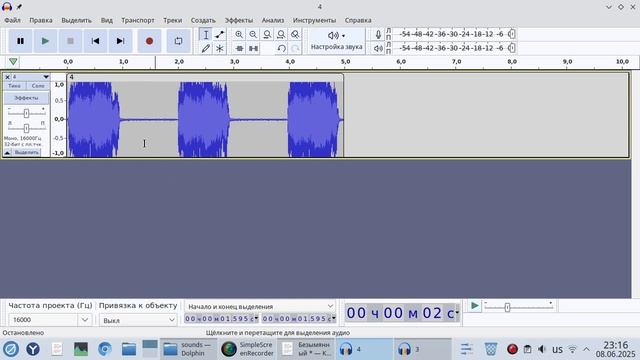Start playback with the green Play button

click(45, 41)
